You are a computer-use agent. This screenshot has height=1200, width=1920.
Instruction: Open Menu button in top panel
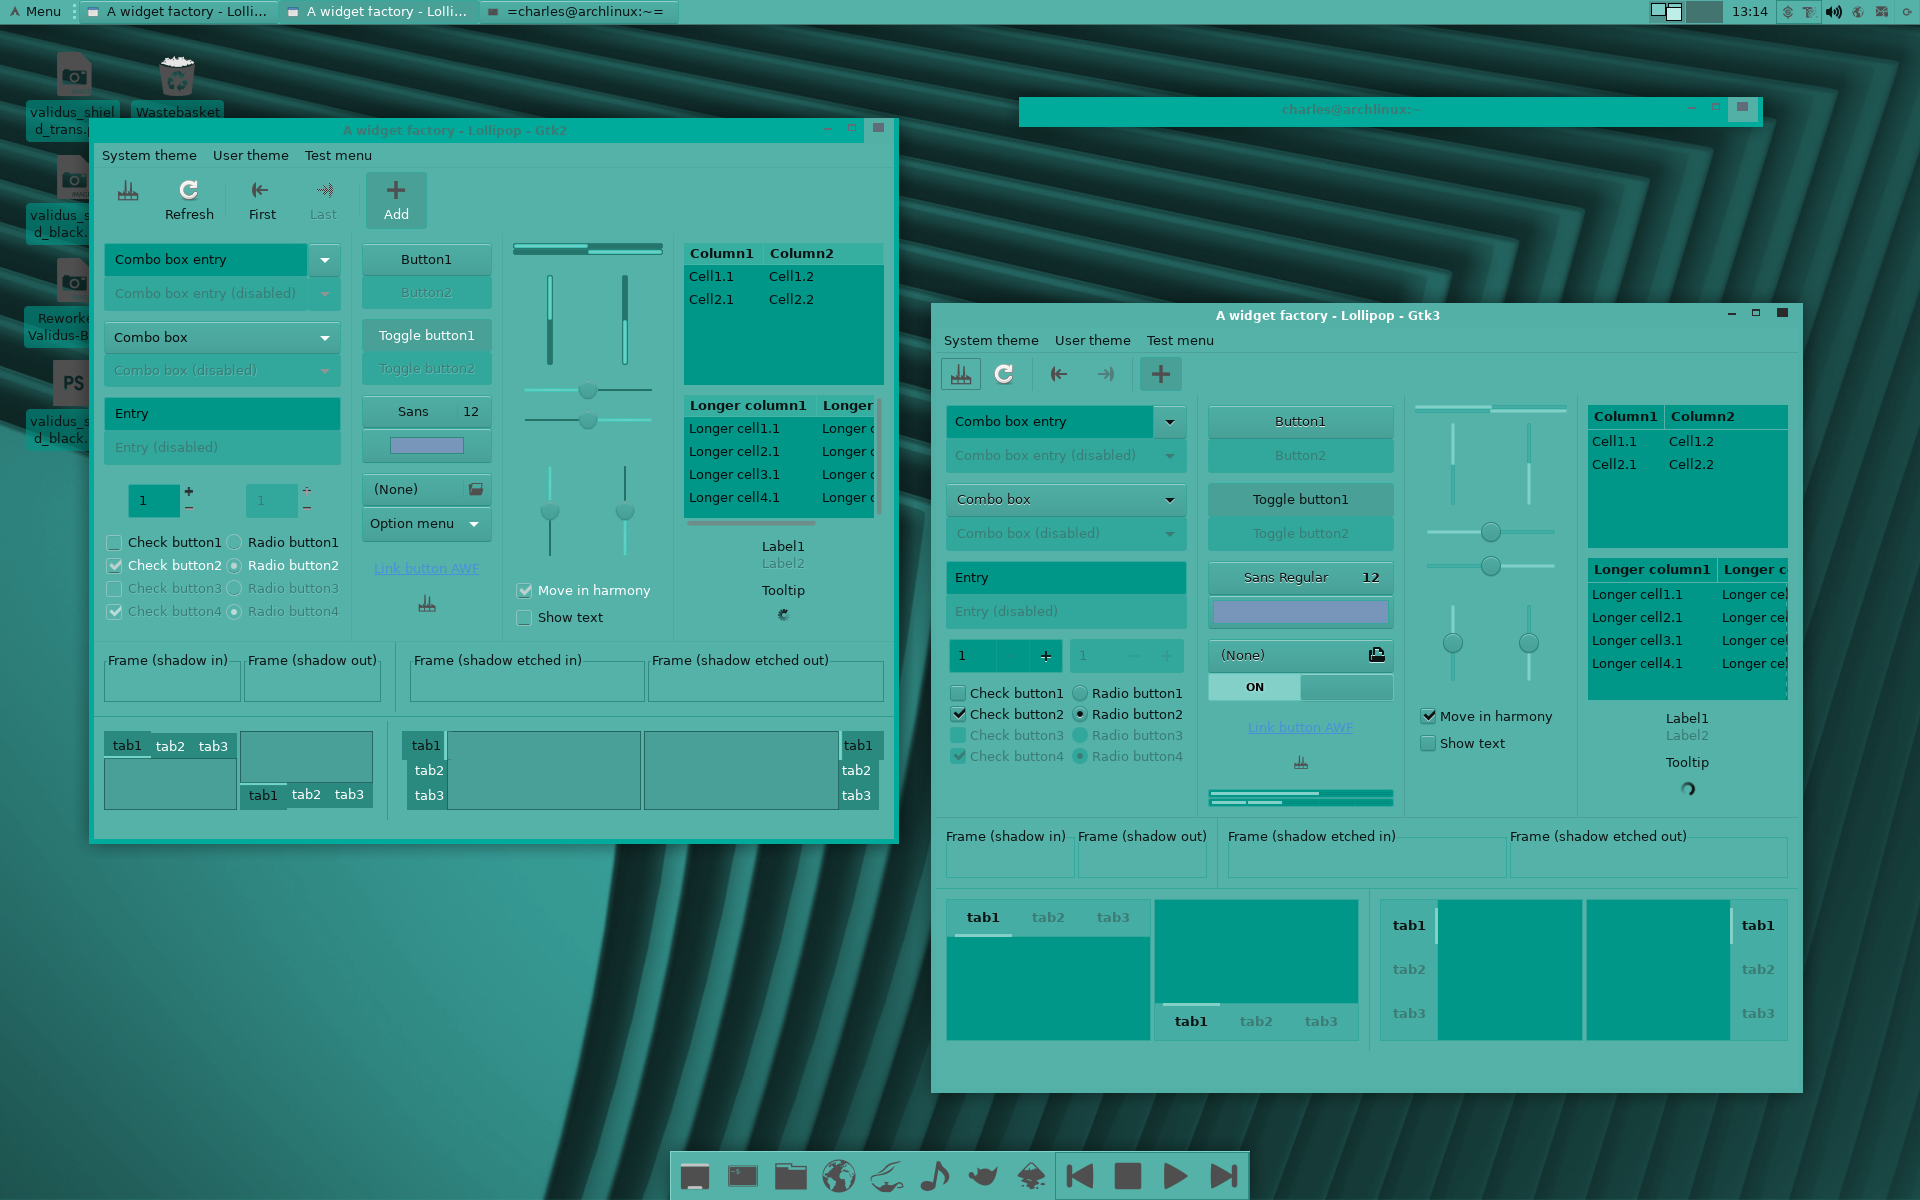click(35, 12)
